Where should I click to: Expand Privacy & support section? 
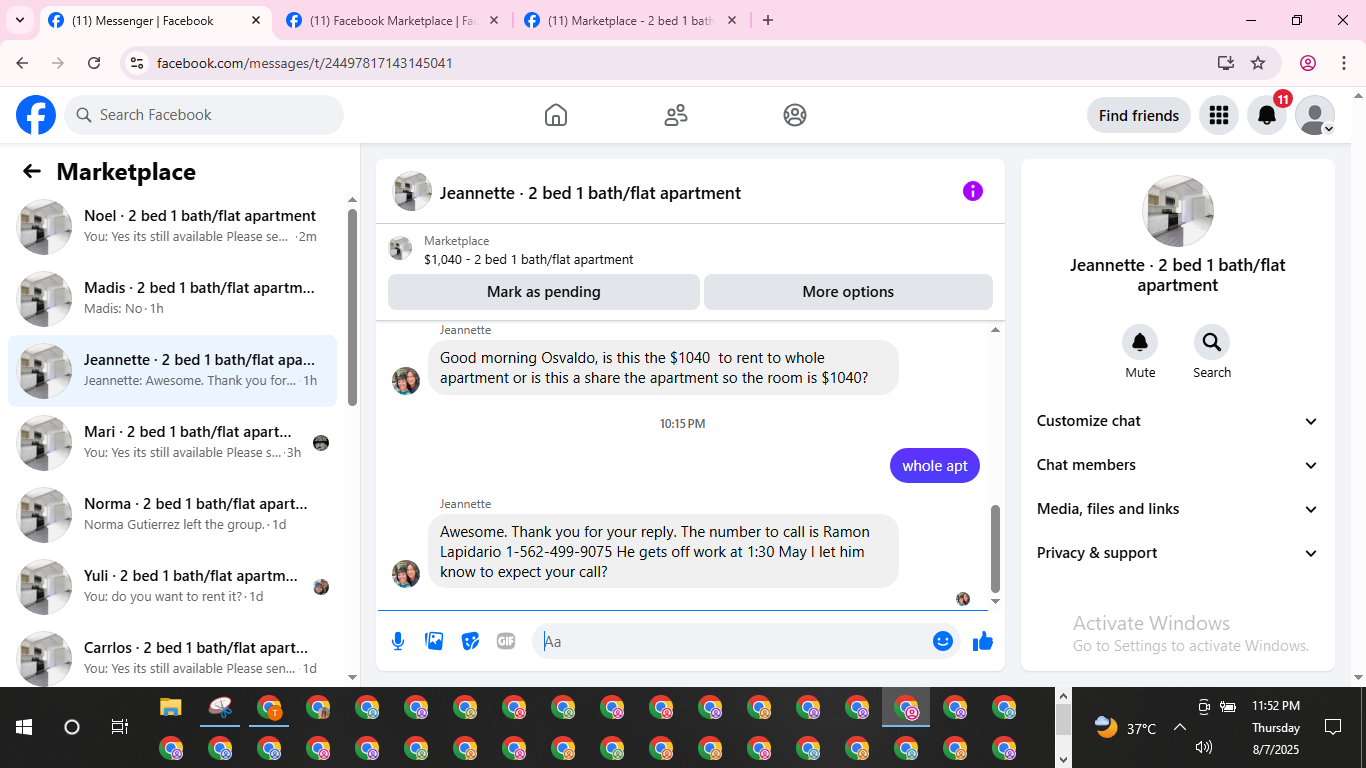[x=1178, y=553]
